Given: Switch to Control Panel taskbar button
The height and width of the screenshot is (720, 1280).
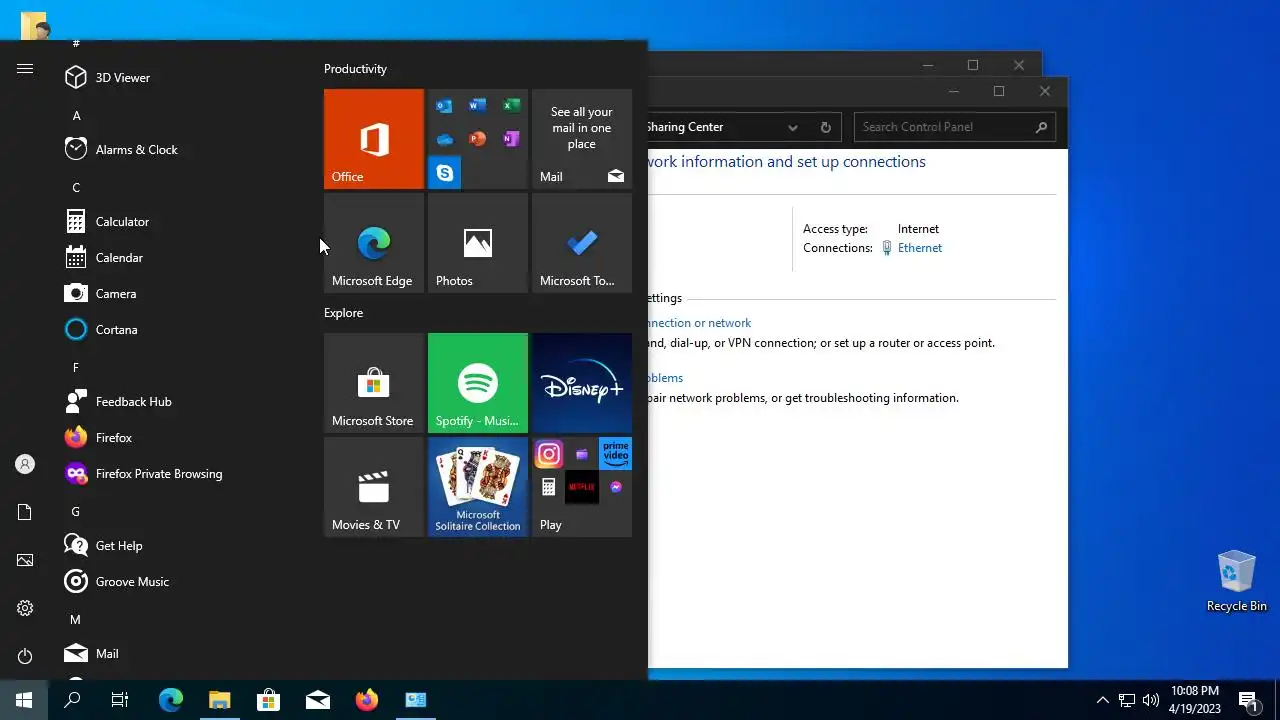Looking at the screenshot, I should pyautogui.click(x=416, y=700).
